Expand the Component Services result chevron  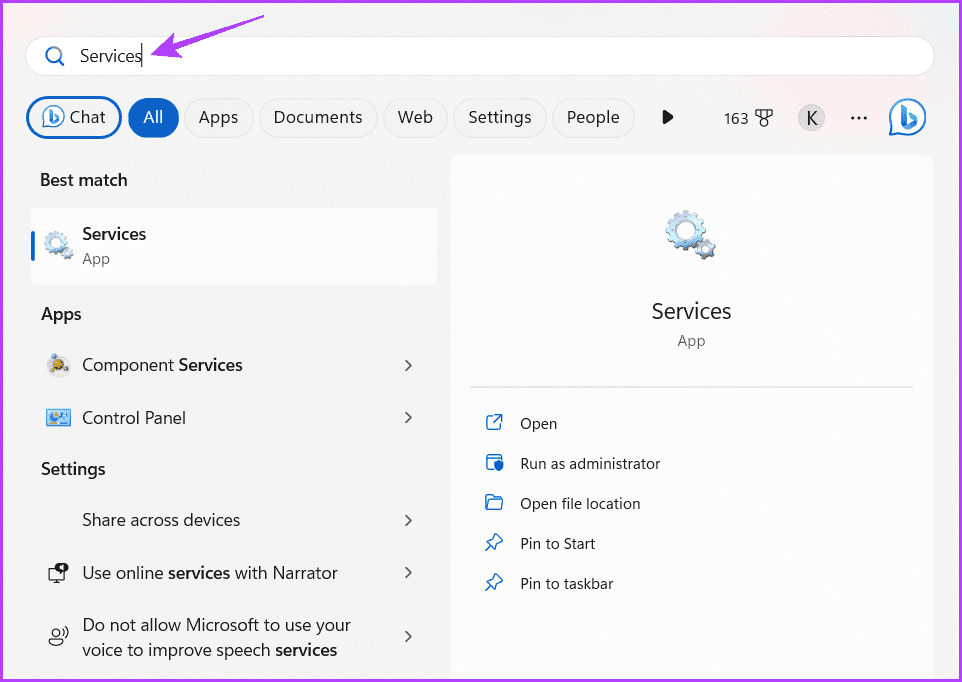(x=408, y=365)
